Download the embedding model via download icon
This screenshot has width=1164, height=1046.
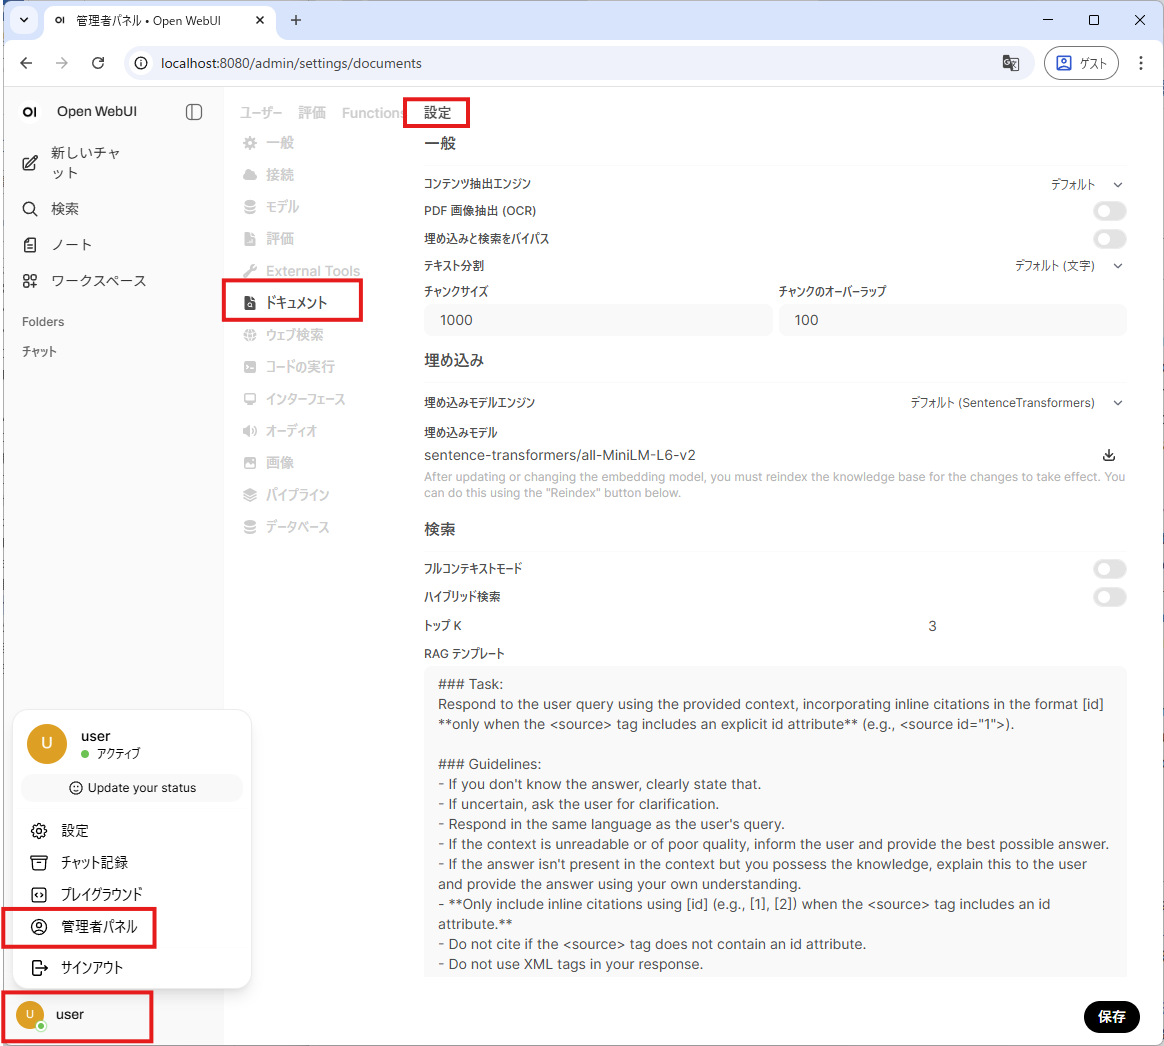coord(1108,455)
